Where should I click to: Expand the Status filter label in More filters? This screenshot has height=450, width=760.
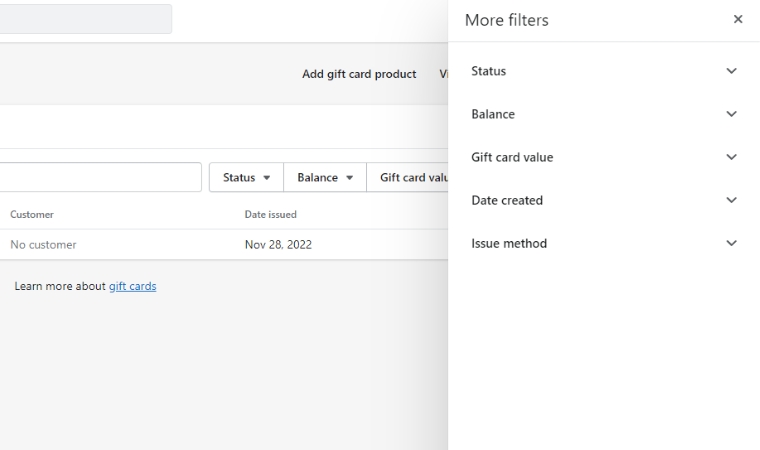coord(488,72)
